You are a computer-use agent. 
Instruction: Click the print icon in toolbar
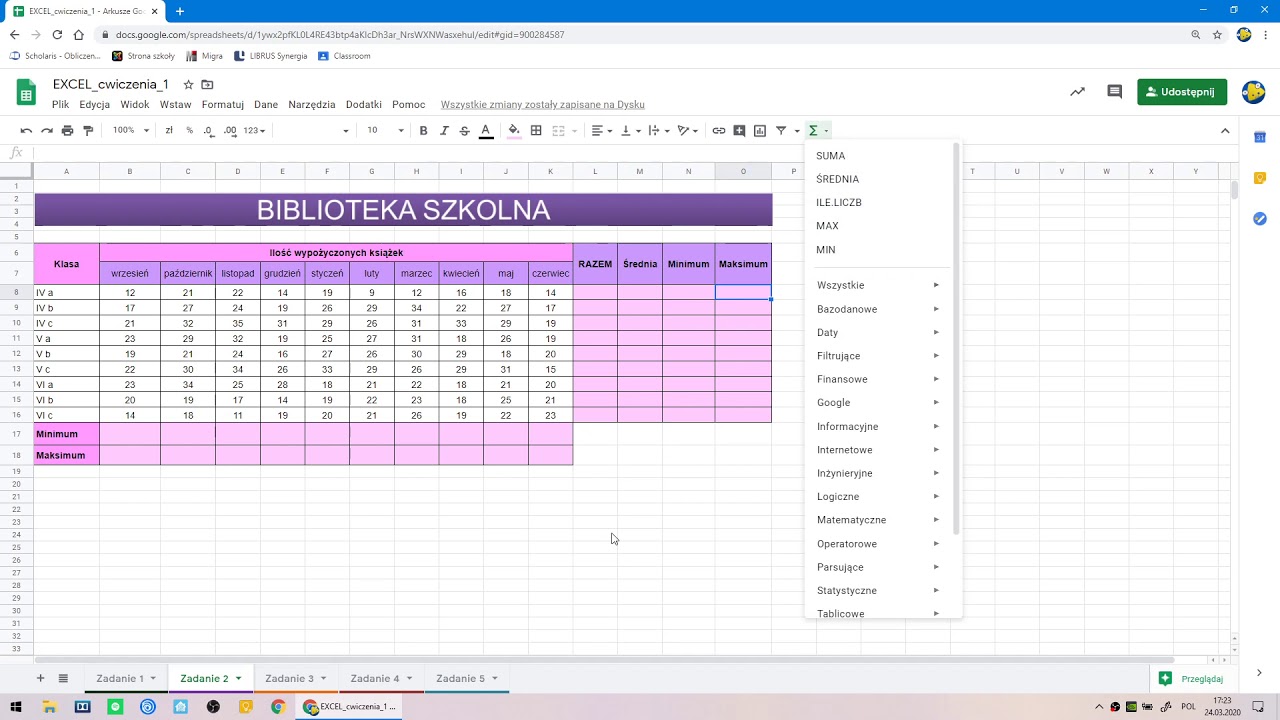pos(67,130)
